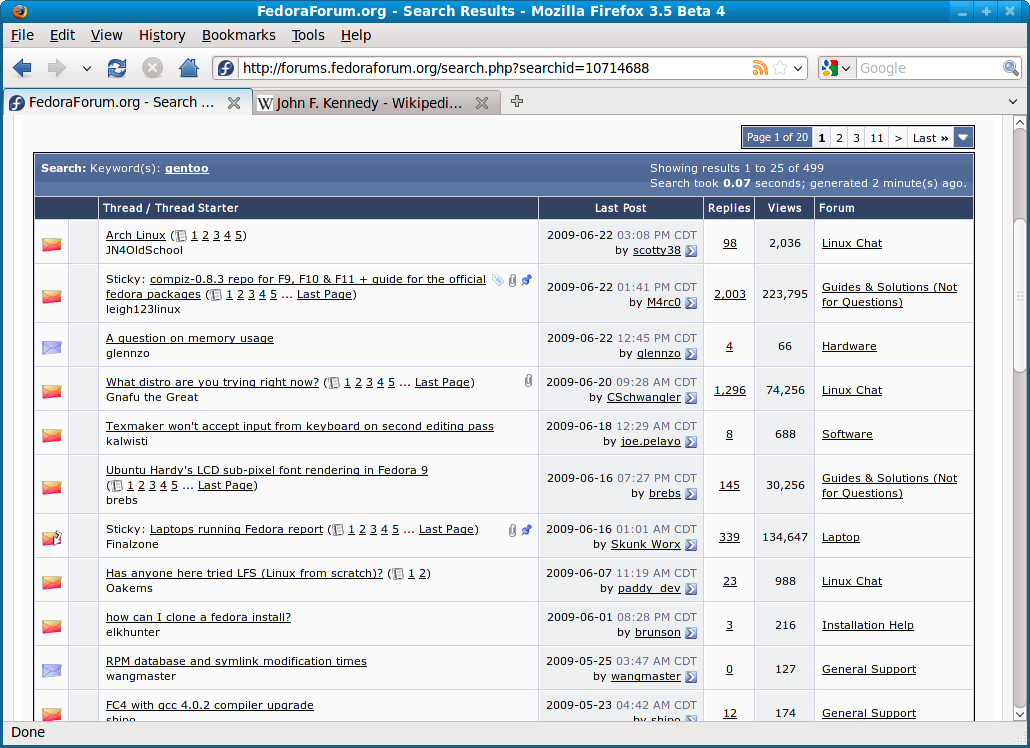Click the URL address field
The width and height of the screenshot is (1030, 748).
click(495, 68)
